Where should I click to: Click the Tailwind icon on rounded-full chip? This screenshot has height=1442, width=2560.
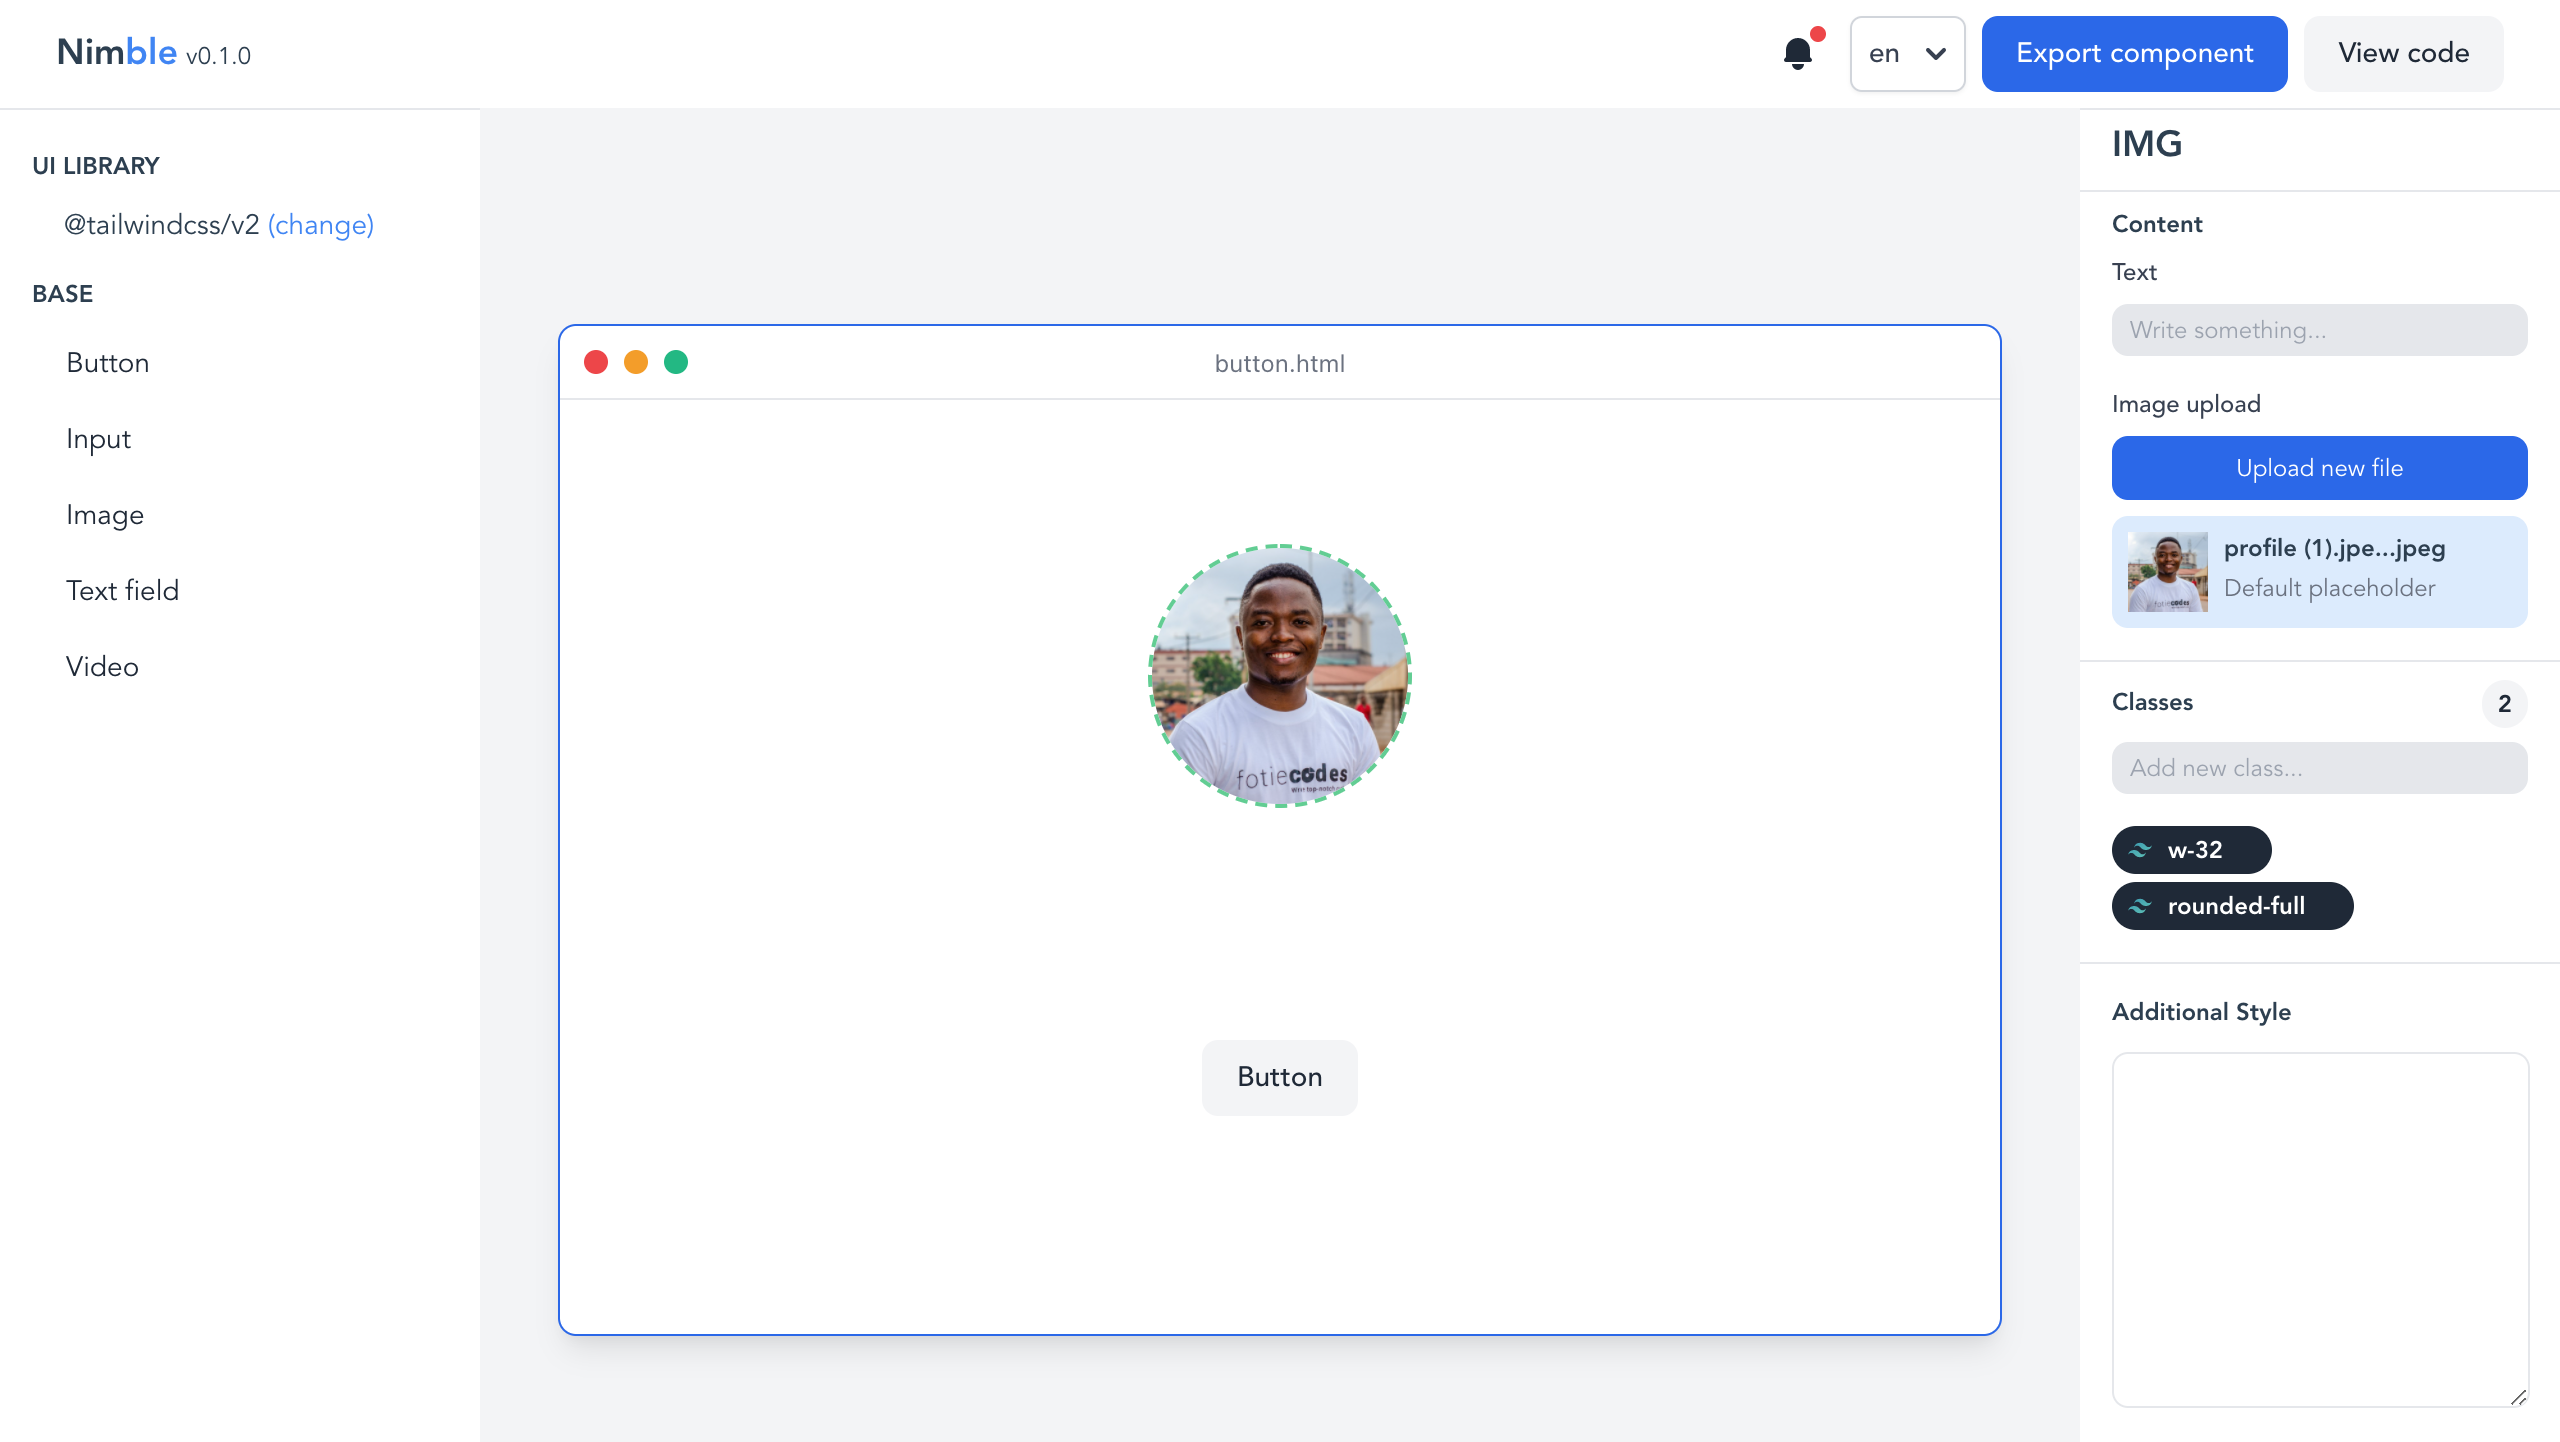pos(2140,906)
